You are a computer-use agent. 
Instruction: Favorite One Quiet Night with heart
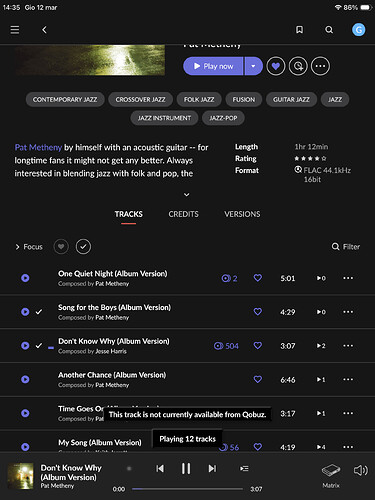pyautogui.click(x=258, y=278)
